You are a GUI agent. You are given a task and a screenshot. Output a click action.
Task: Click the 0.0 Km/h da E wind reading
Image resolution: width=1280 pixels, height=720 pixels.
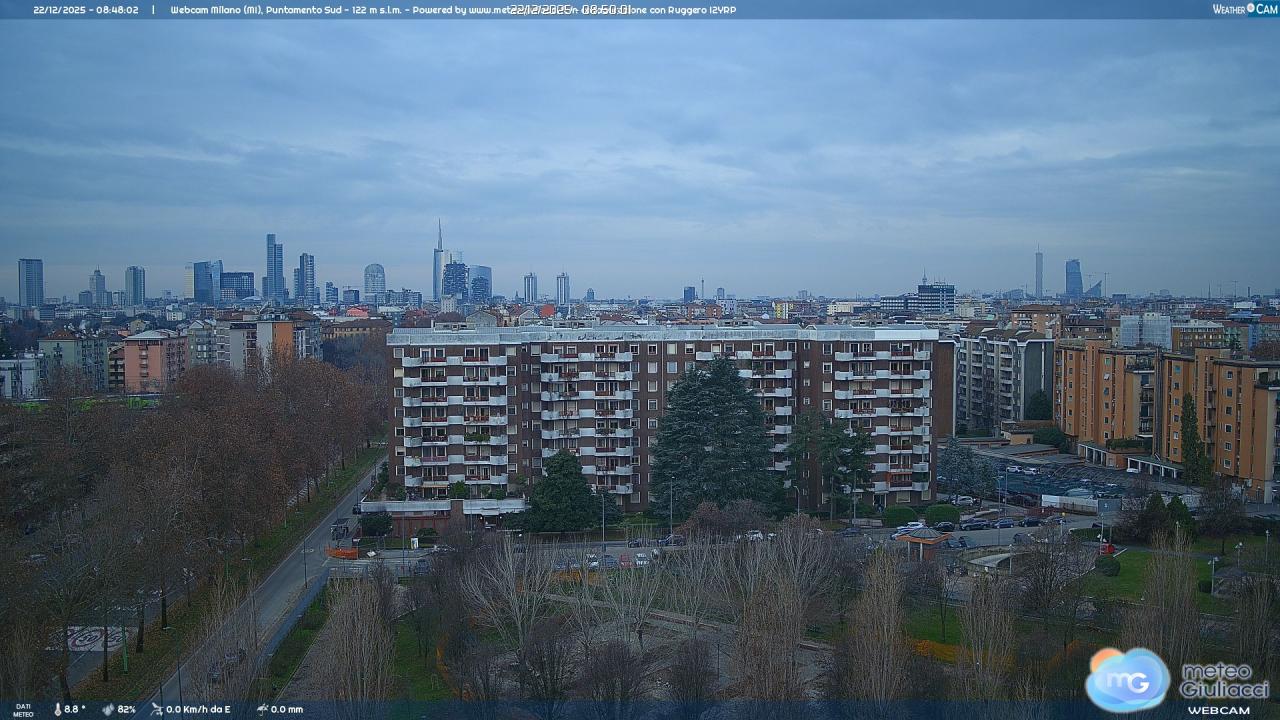198,709
